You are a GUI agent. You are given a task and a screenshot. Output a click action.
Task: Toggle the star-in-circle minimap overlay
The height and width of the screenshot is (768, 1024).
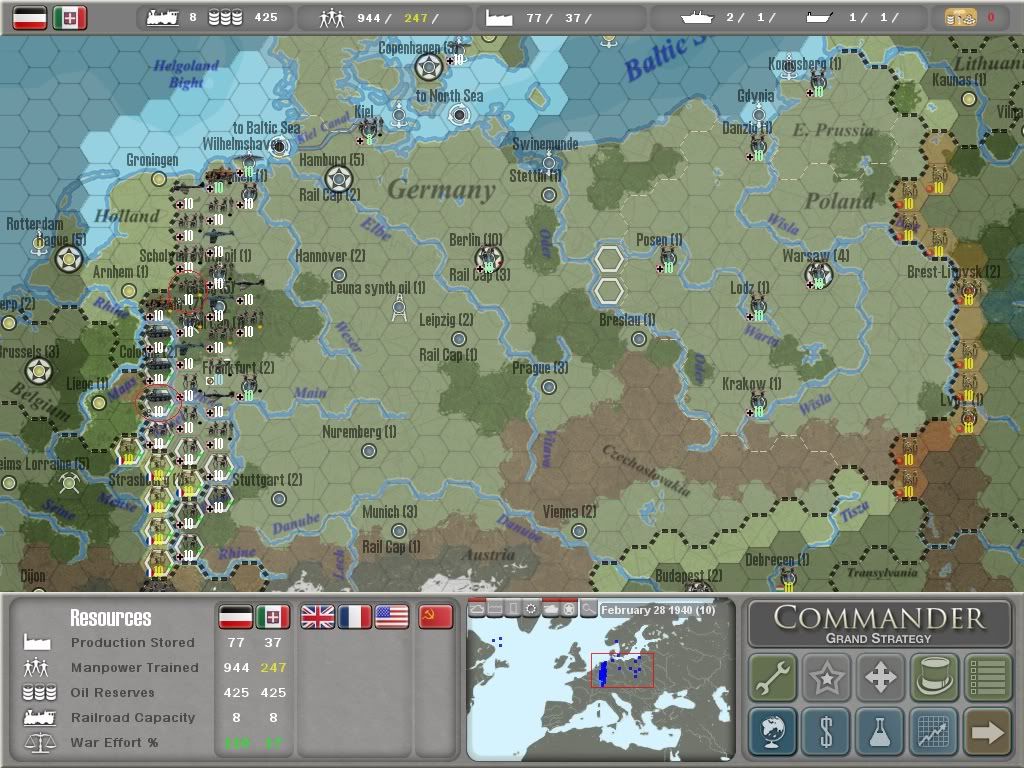pyautogui.click(x=569, y=609)
